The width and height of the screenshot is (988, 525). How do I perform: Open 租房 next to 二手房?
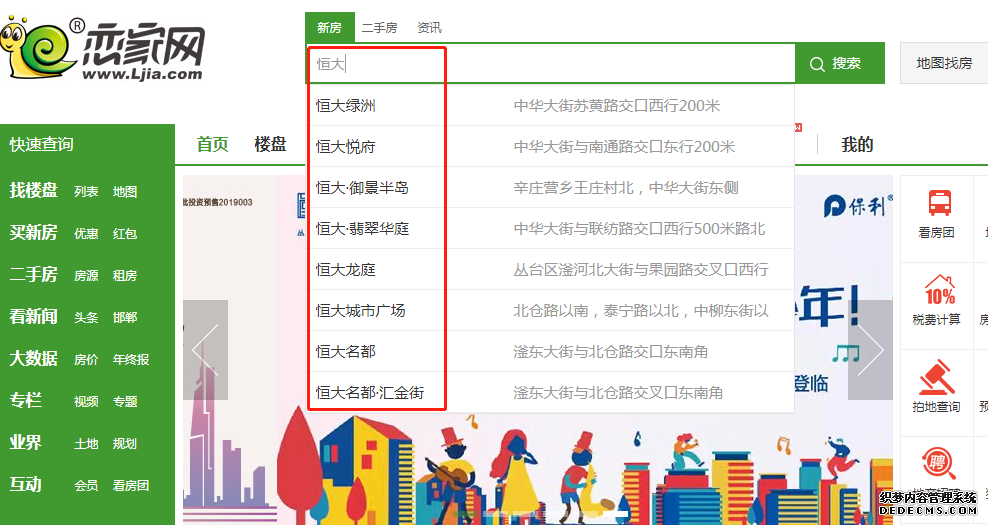tap(125, 275)
